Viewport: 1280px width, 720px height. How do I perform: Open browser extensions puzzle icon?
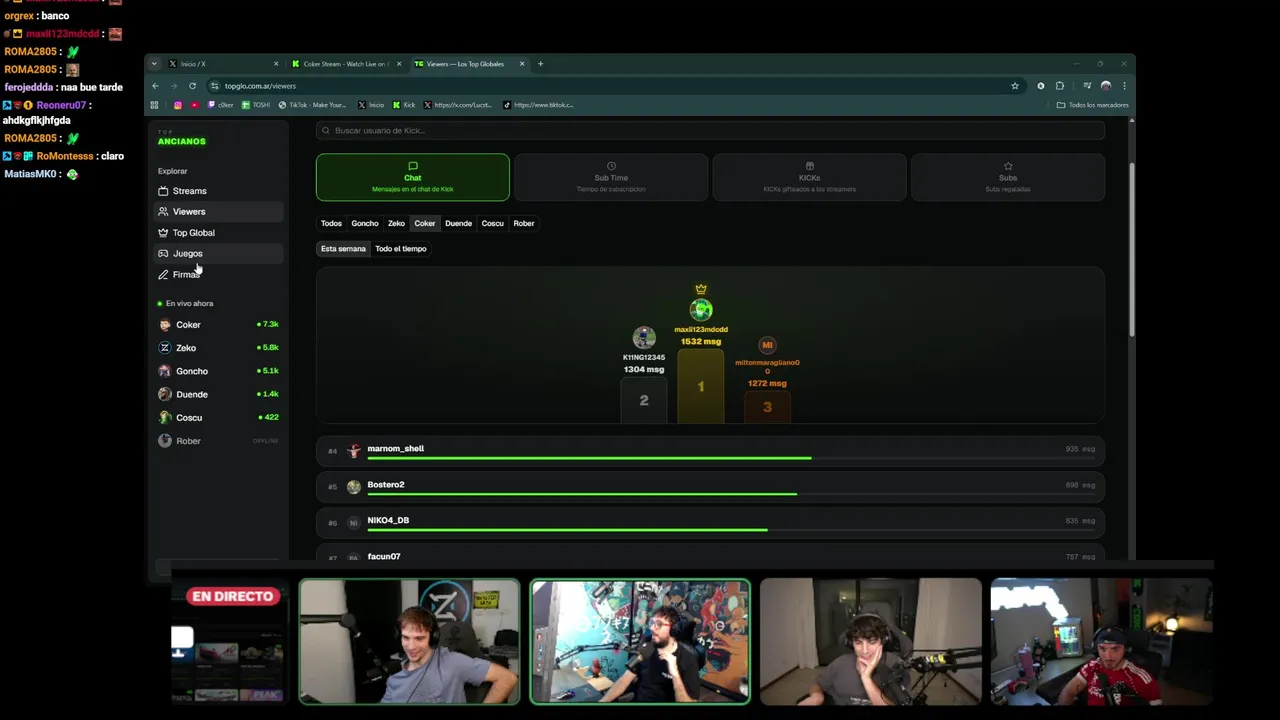[x=1060, y=86]
